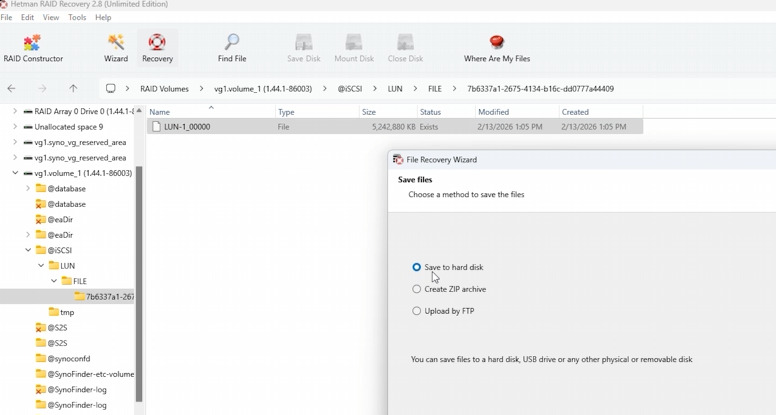This screenshot has width=776, height=415.
Task: Click the Save Disk toolbar icon
Action: (x=303, y=48)
